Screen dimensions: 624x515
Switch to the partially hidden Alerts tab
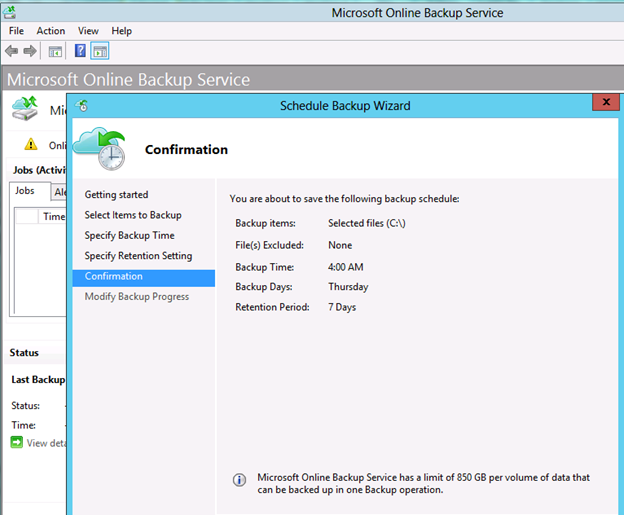point(59,192)
